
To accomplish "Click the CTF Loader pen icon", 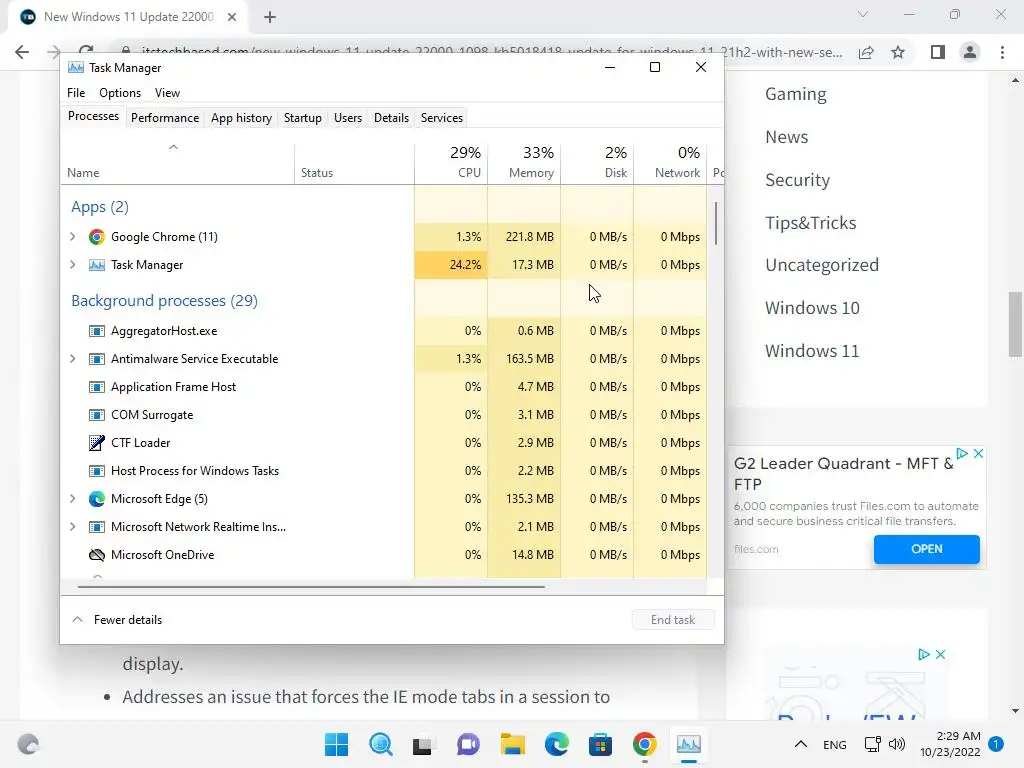I will (97, 443).
